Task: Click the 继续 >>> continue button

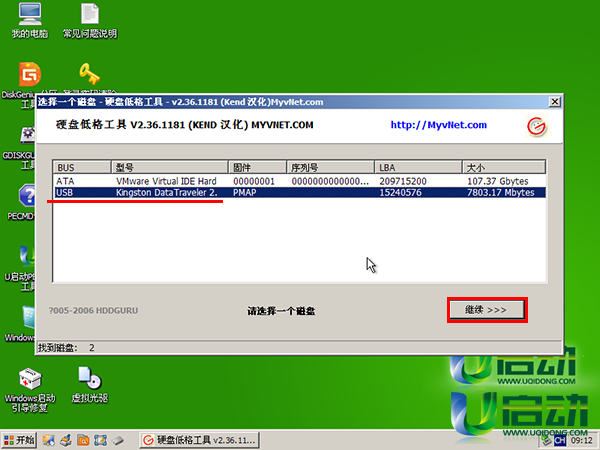Action: 486,310
